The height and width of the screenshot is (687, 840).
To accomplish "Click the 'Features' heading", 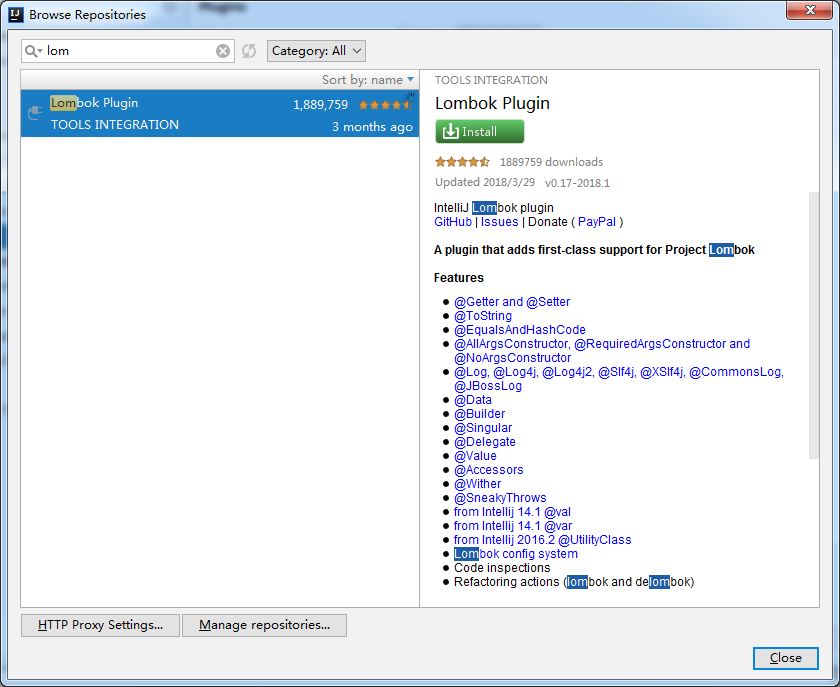I will coord(459,278).
